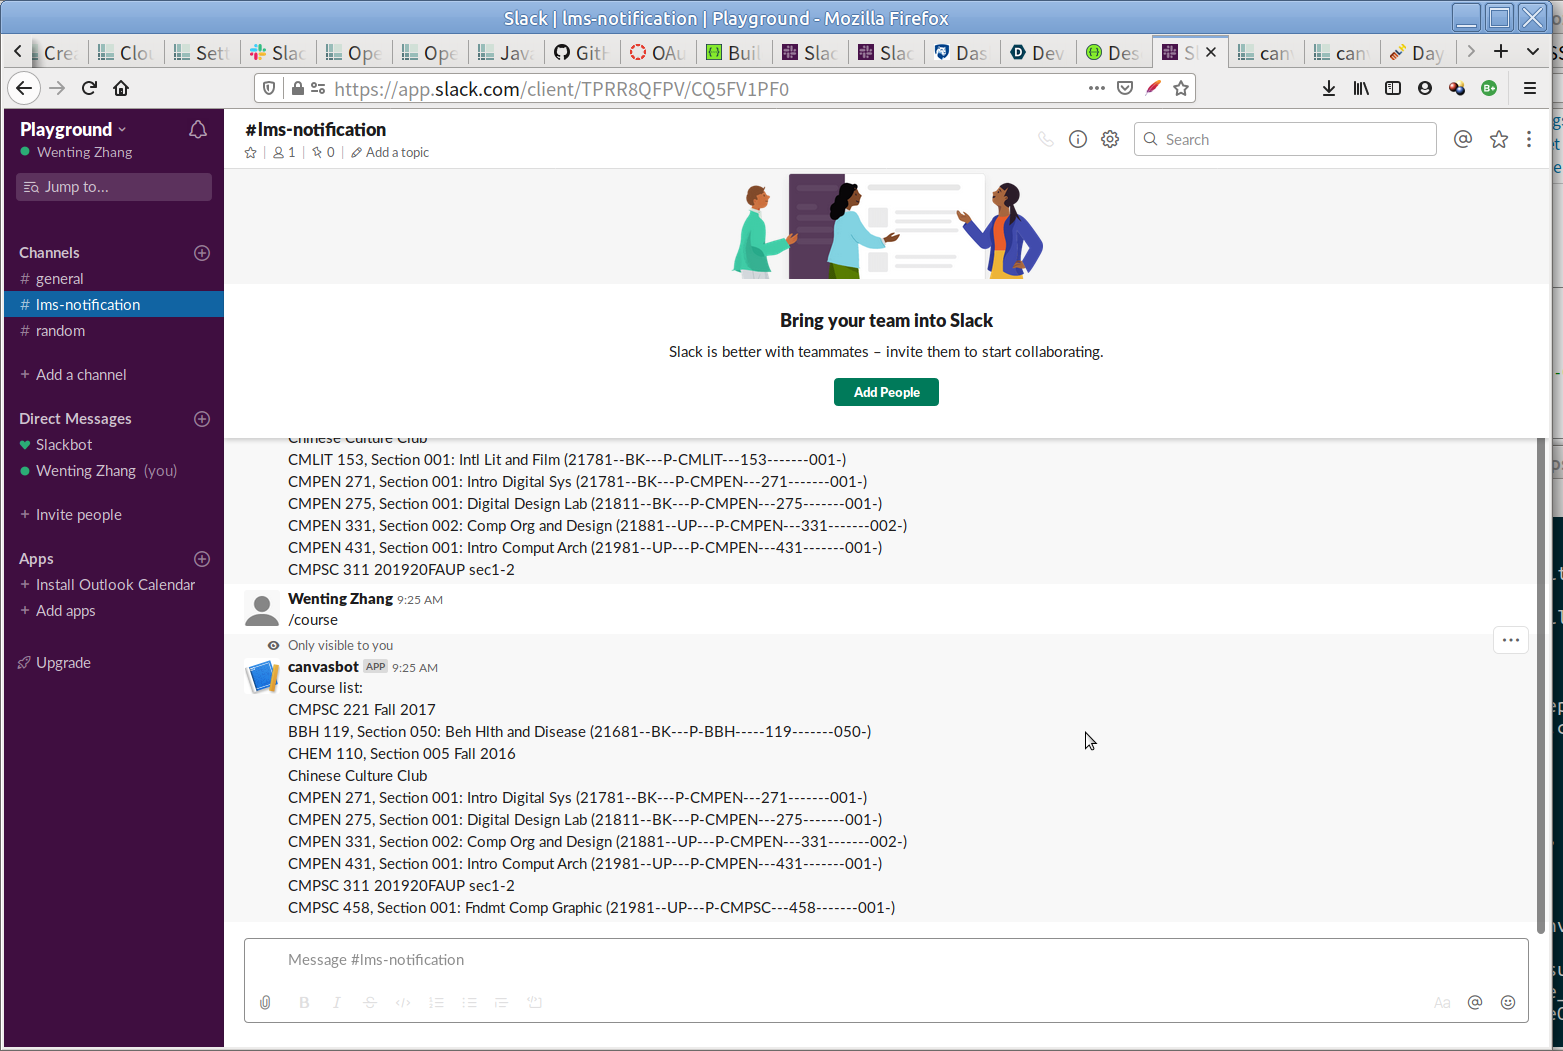Open the emoji picker in composer

[x=1508, y=1003]
